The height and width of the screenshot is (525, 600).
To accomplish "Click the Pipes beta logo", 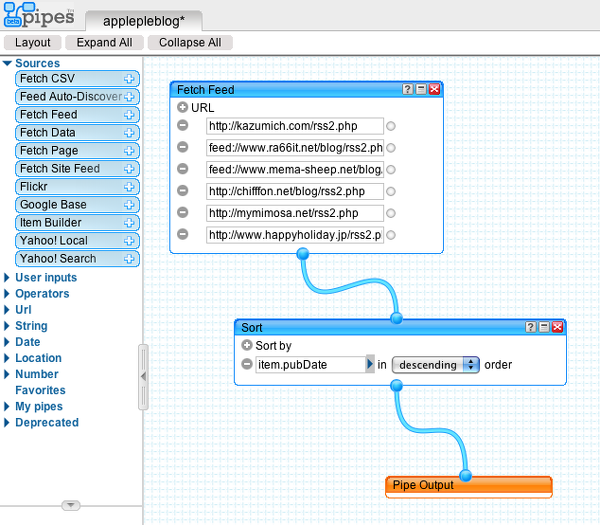I will point(39,15).
